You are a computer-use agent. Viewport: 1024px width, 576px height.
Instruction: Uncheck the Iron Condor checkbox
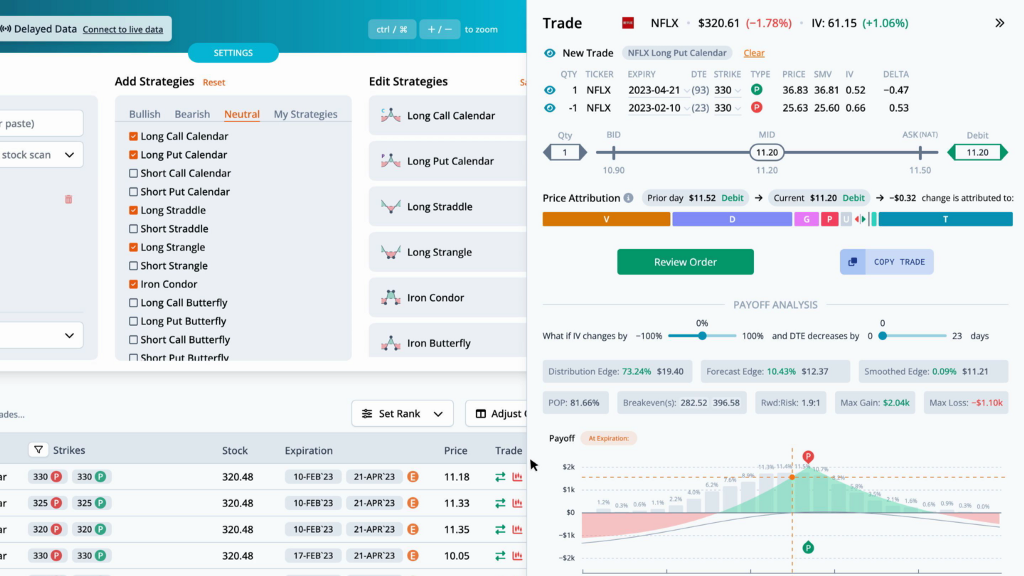133,284
